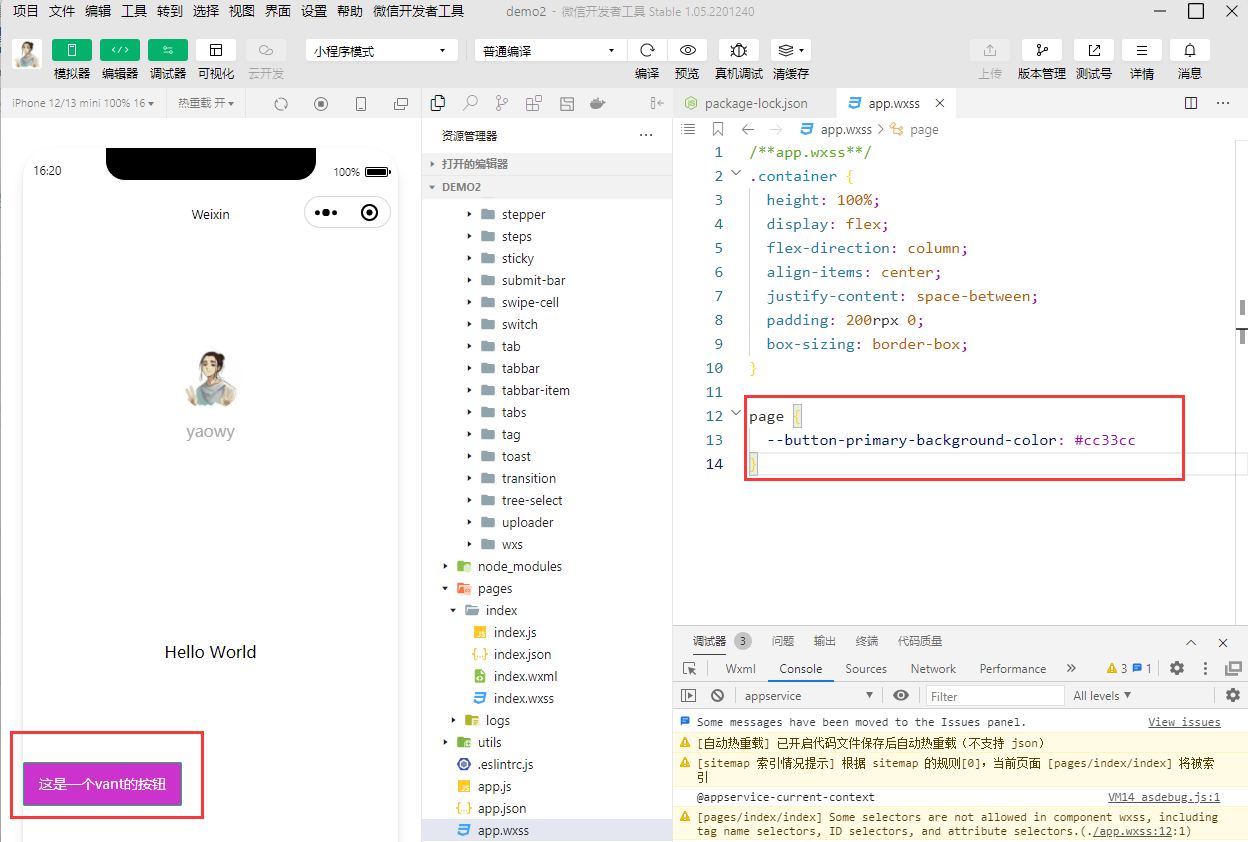Viewport: 1248px width, 842px height.
Task: Open the All levels log filter dropdown
Action: pyautogui.click(x=1102, y=695)
